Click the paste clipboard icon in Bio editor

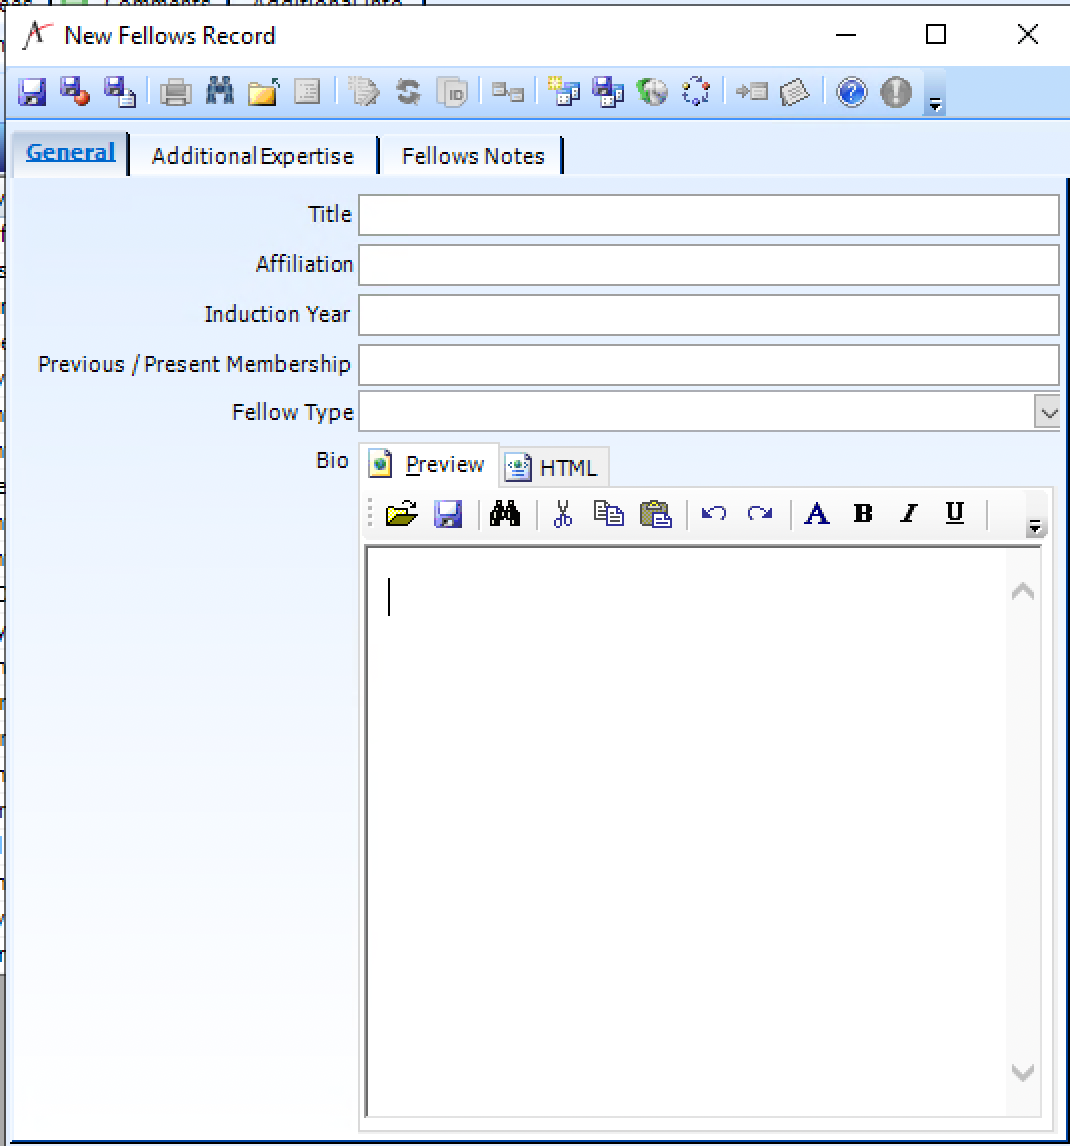[x=655, y=514]
